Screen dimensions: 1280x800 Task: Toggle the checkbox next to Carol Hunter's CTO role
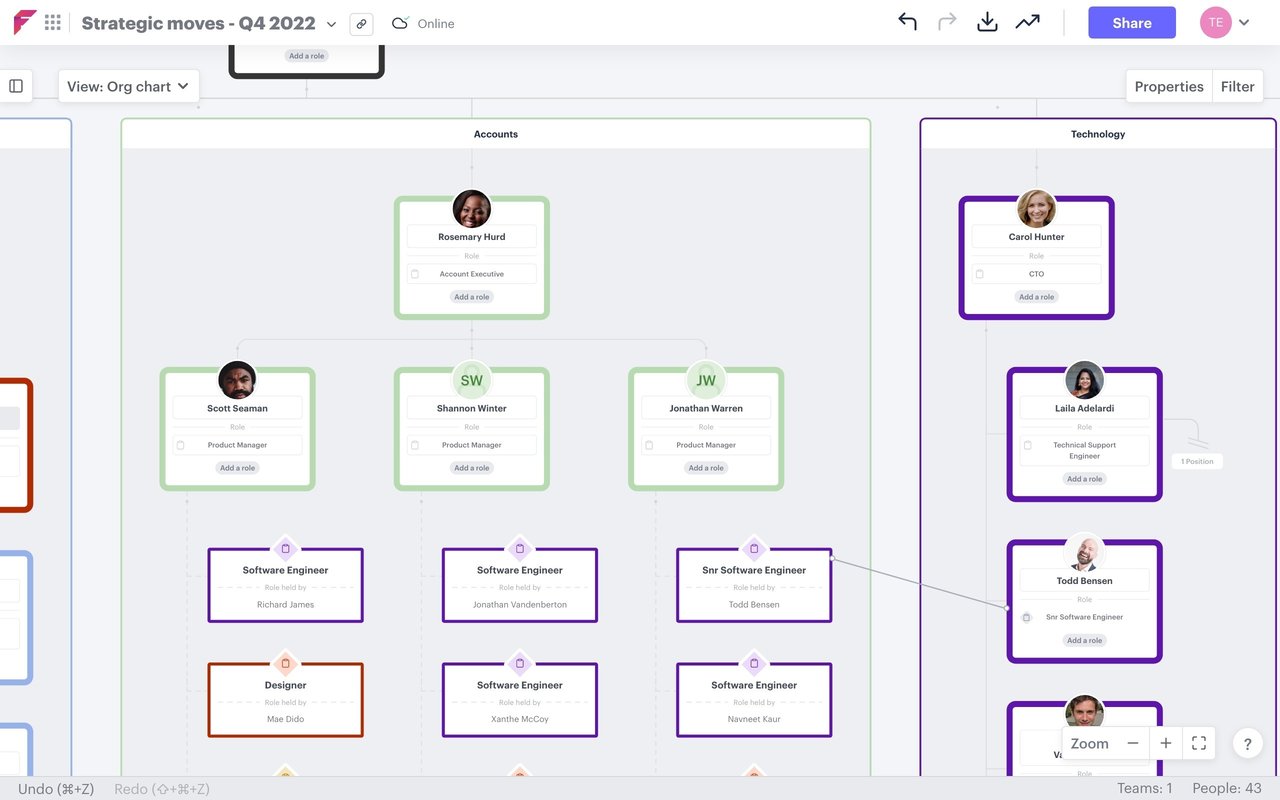(978, 273)
